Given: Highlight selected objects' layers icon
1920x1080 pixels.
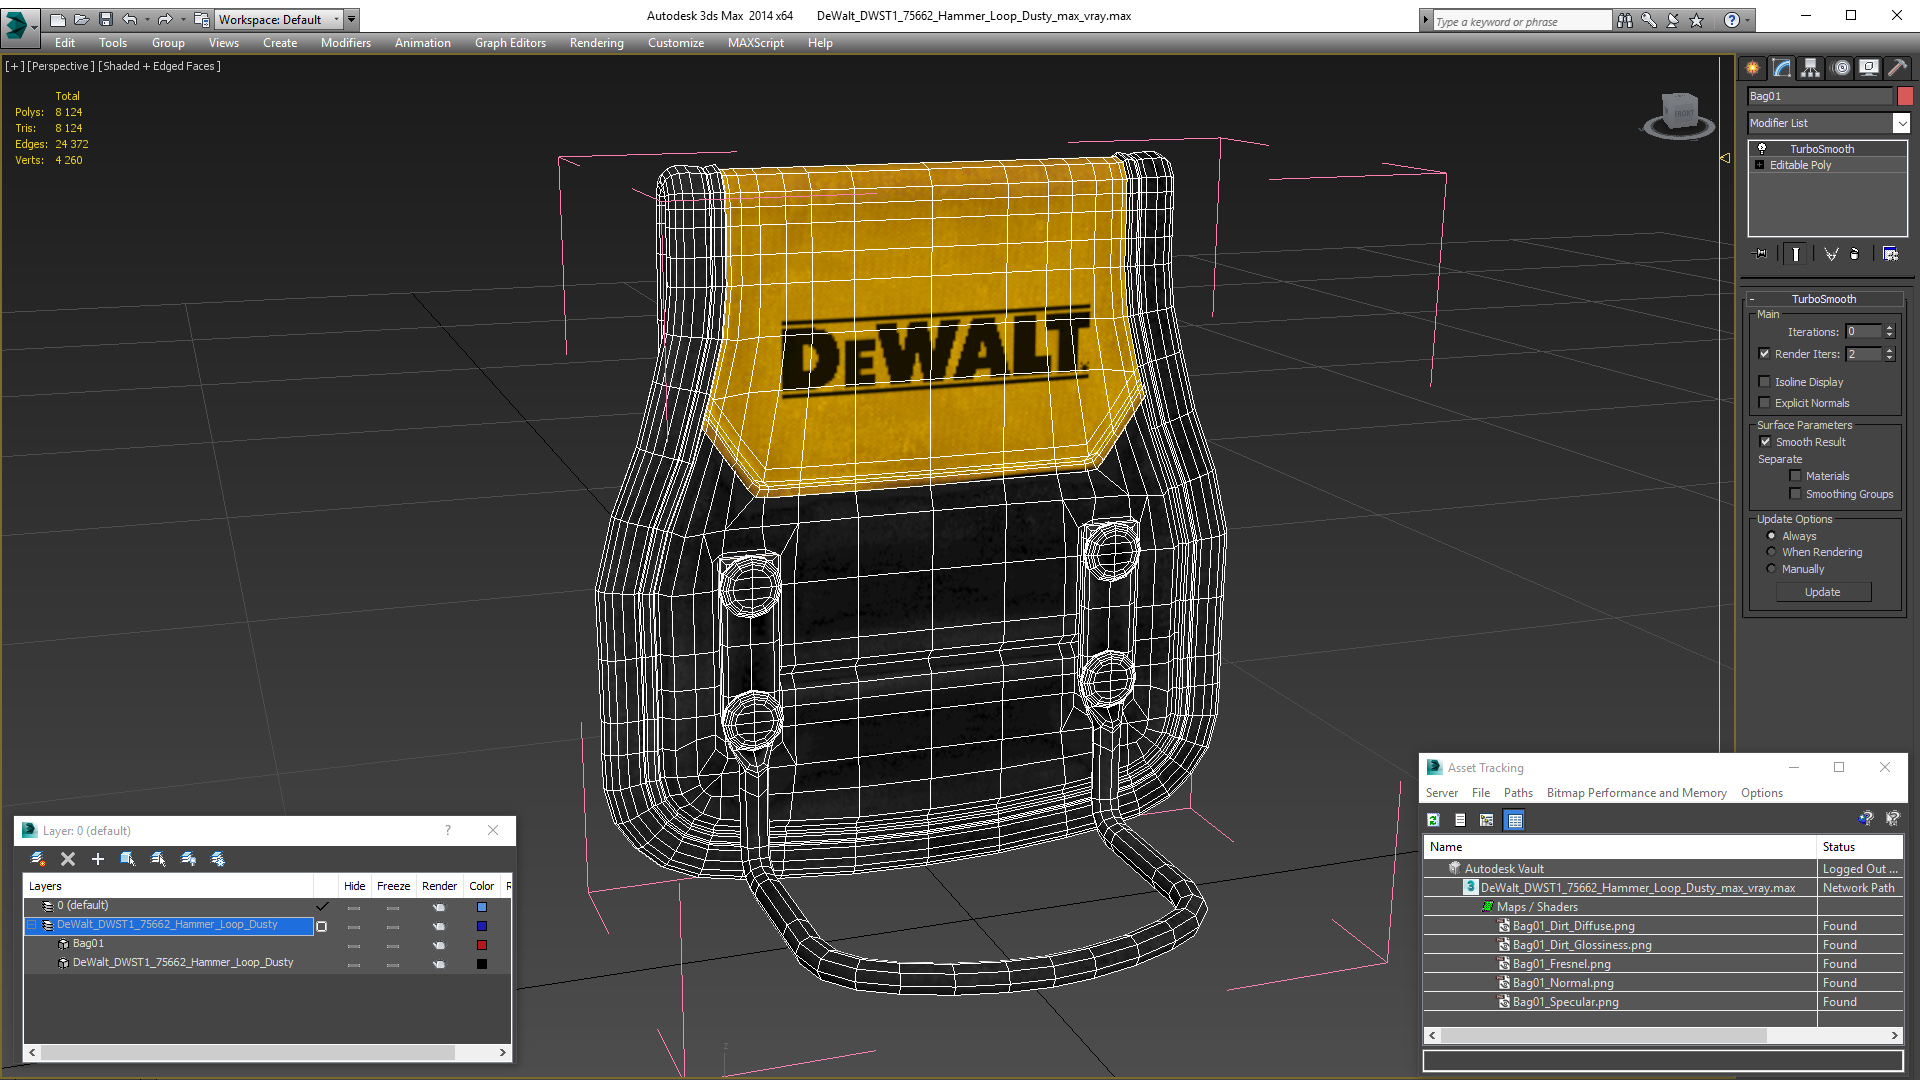Looking at the screenshot, I should coord(158,859).
